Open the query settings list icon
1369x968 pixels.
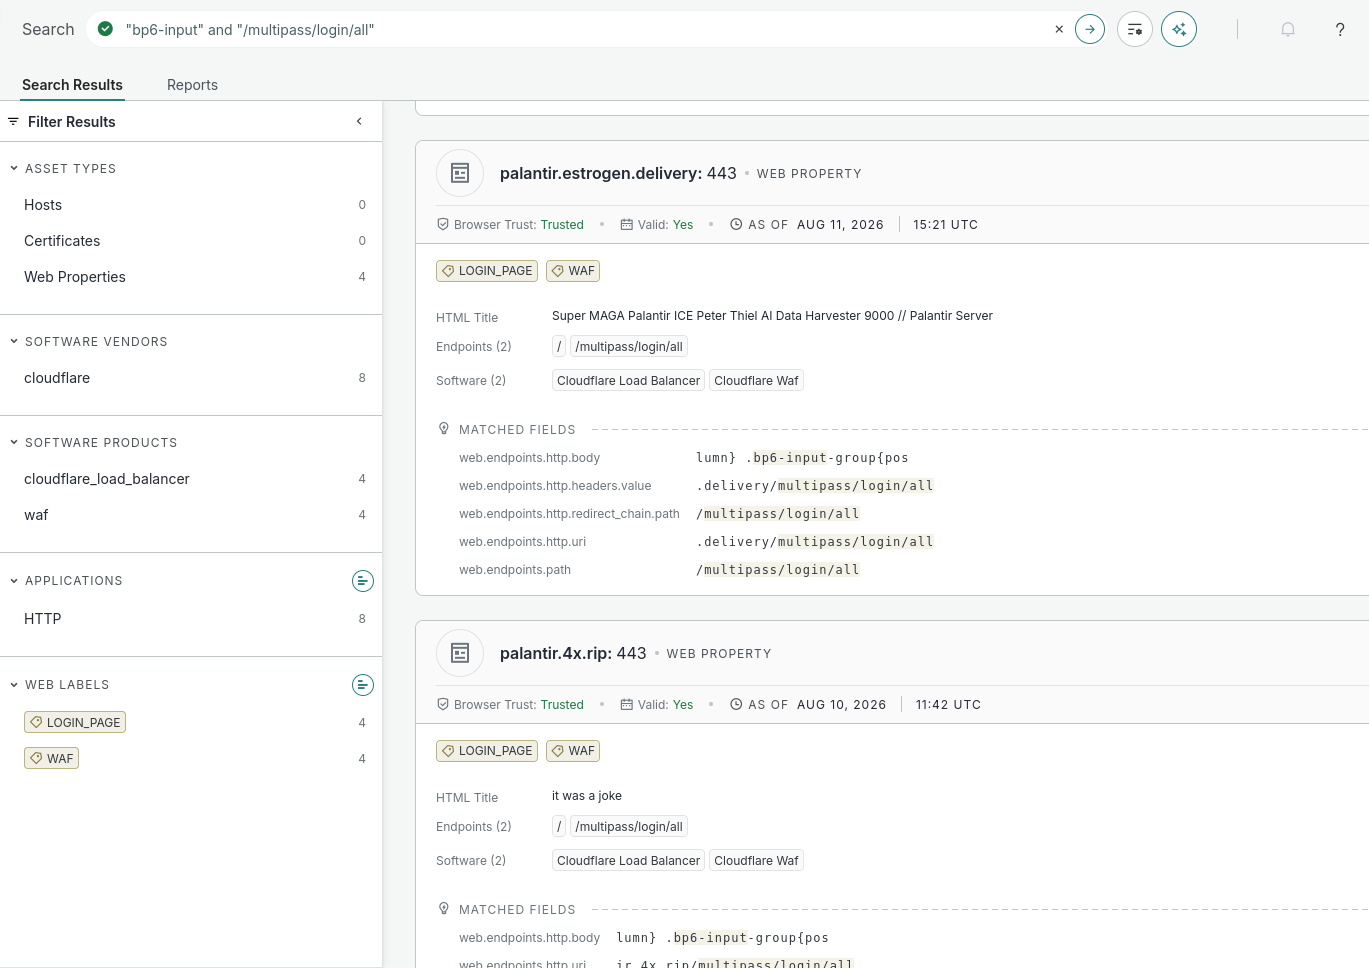[x=1135, y=30]
